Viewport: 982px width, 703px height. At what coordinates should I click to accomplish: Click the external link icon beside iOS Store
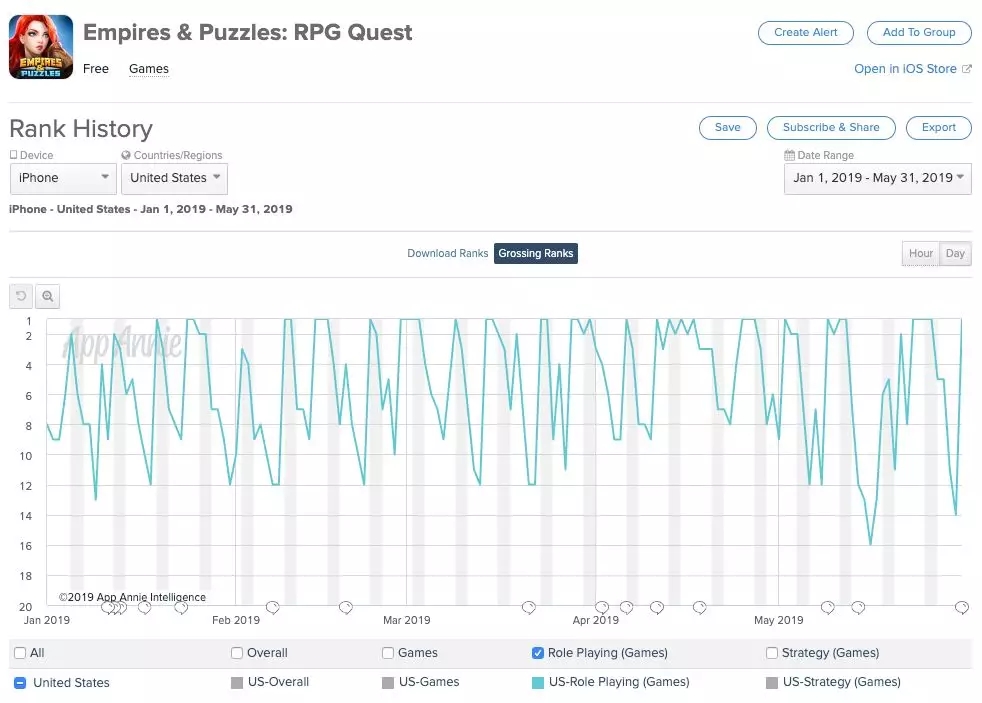coord(966,69)
